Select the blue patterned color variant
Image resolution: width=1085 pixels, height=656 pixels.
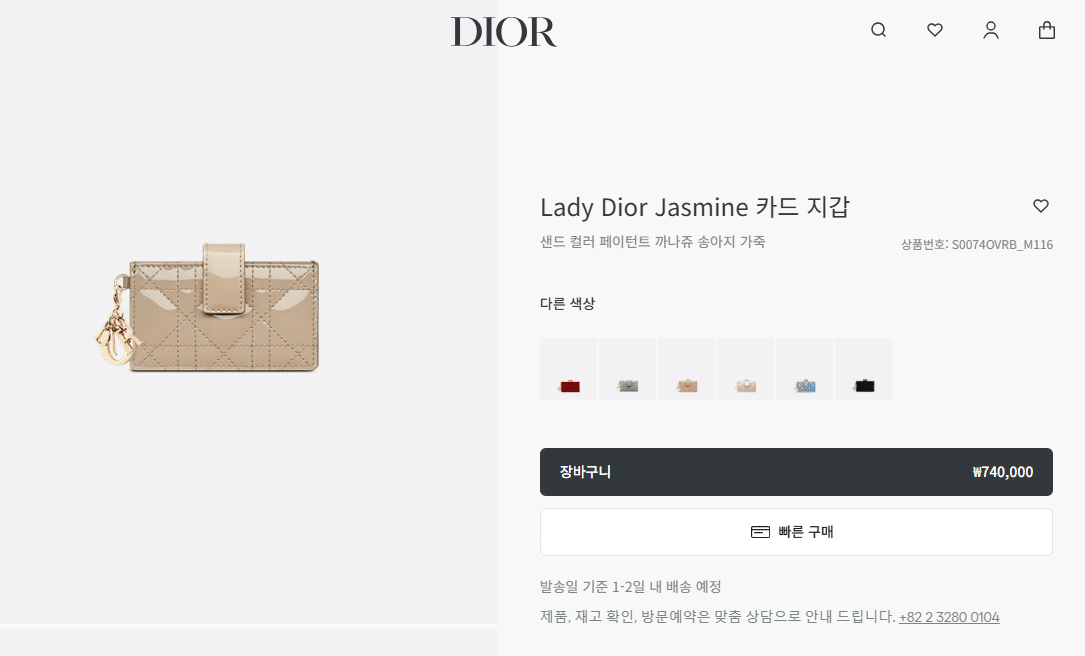pos(805,369)
